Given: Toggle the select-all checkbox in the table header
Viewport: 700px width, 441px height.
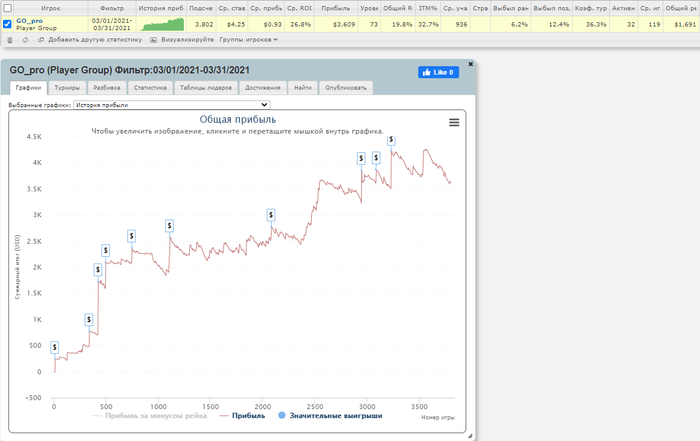Looking at the screenshot, I should tap(8, 8).
